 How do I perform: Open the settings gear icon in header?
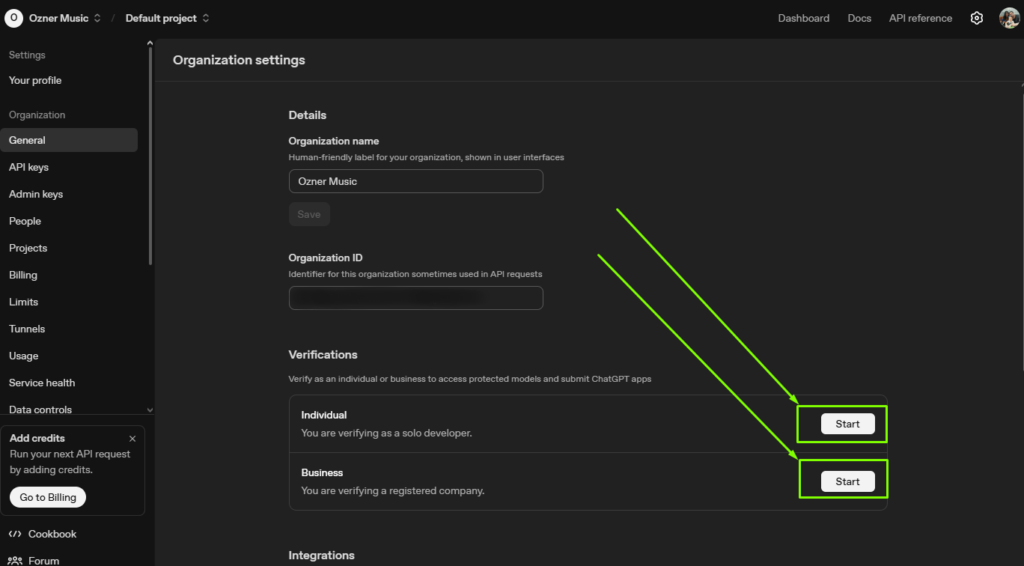[976, 18]
